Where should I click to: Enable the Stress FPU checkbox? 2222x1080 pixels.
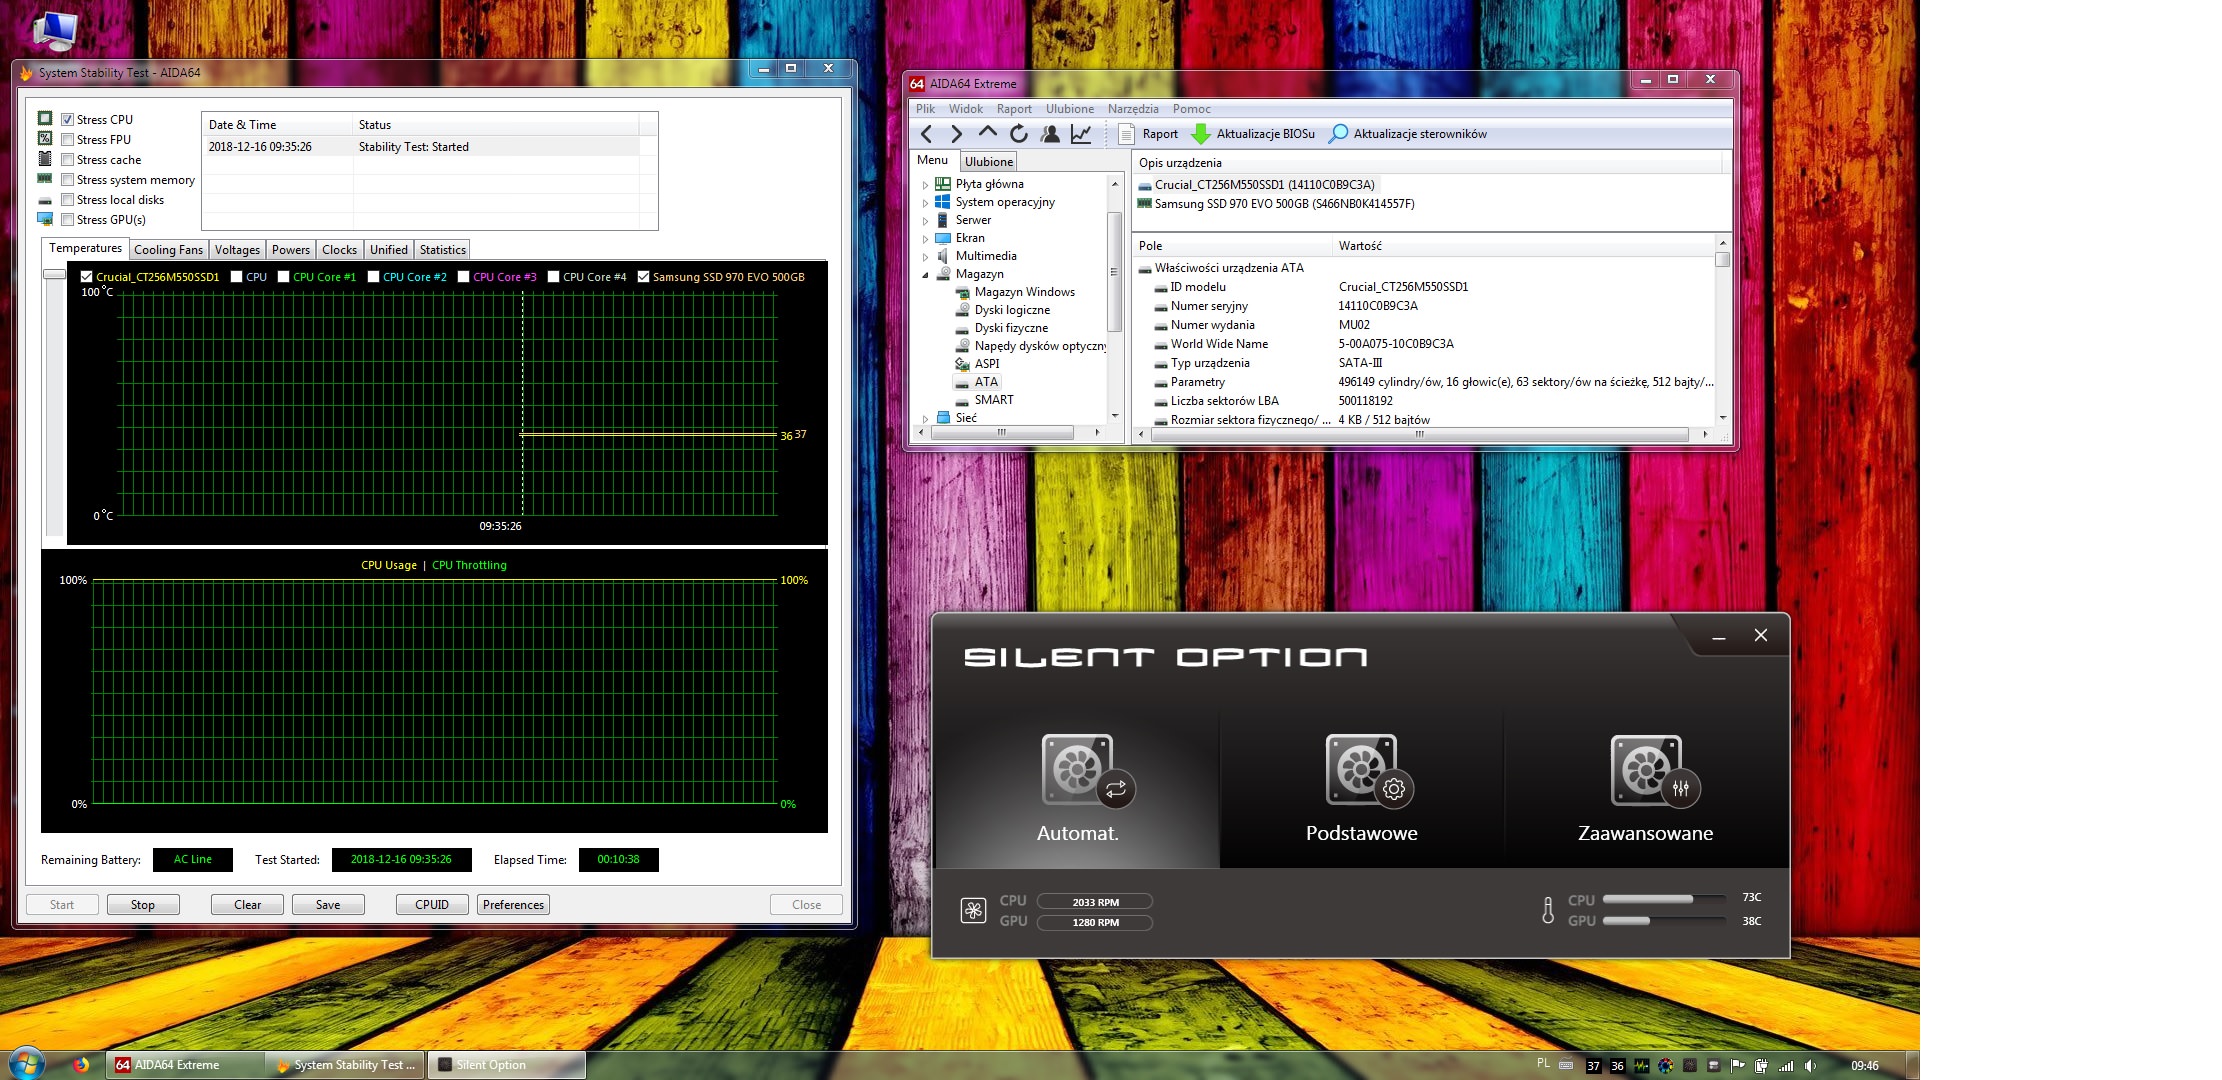68,140
